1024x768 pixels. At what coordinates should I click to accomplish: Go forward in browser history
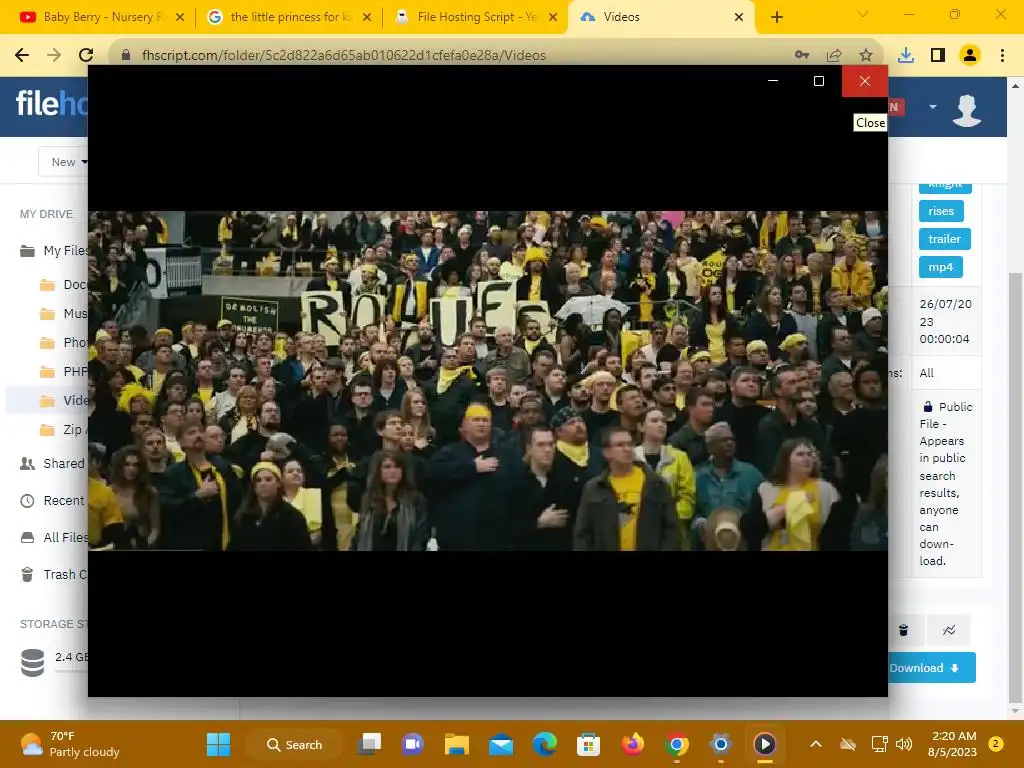click(54, 55)
